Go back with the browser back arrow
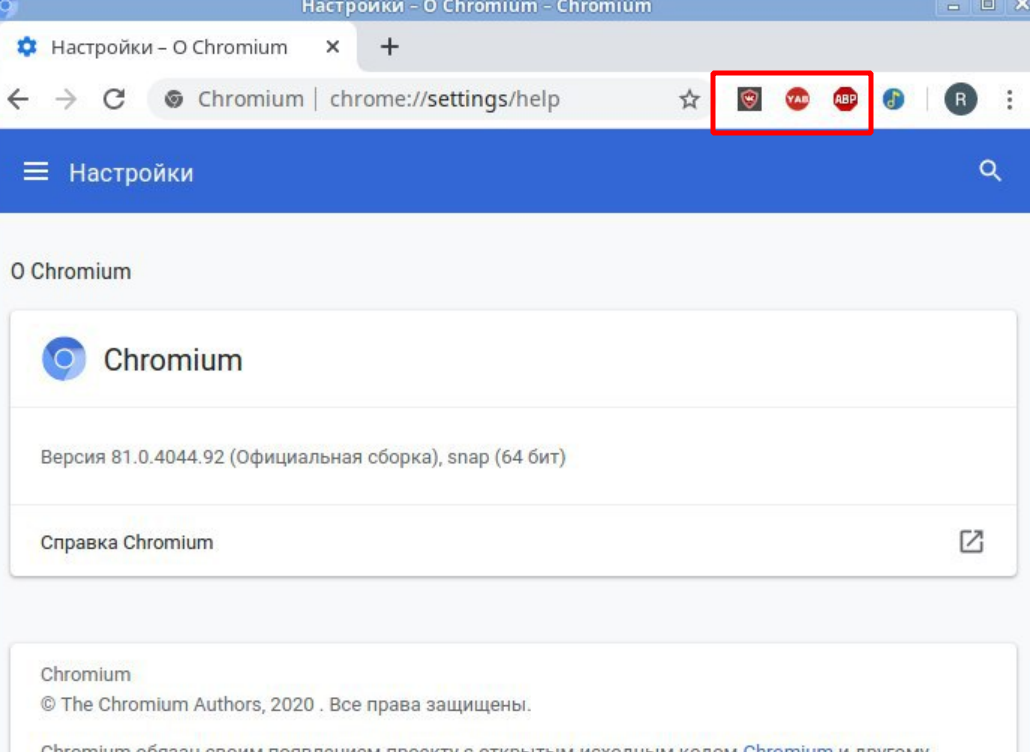 point(18,99)
